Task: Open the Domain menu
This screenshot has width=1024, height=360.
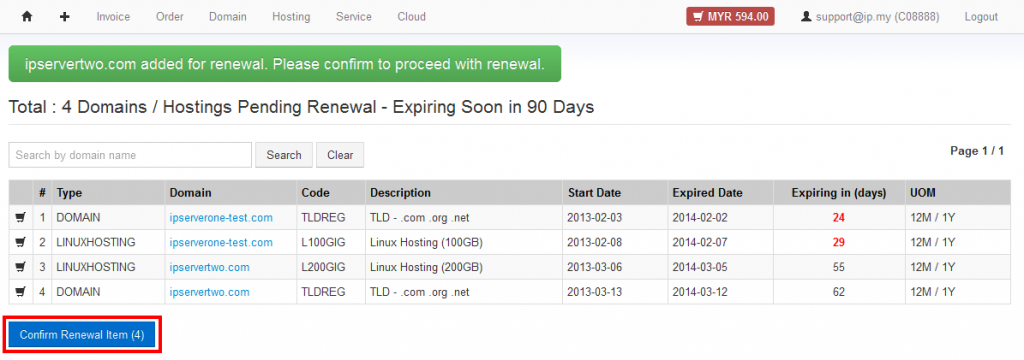Action: tap(228, 17)
